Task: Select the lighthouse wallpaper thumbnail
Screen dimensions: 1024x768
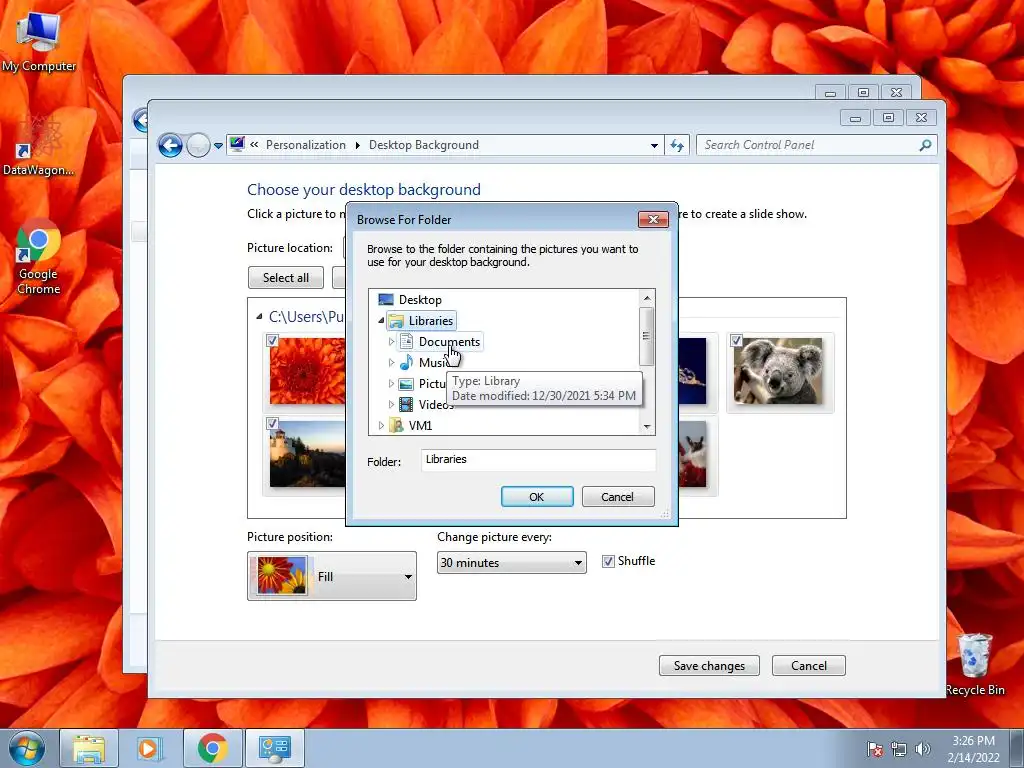Action: (x=308, y=454)
